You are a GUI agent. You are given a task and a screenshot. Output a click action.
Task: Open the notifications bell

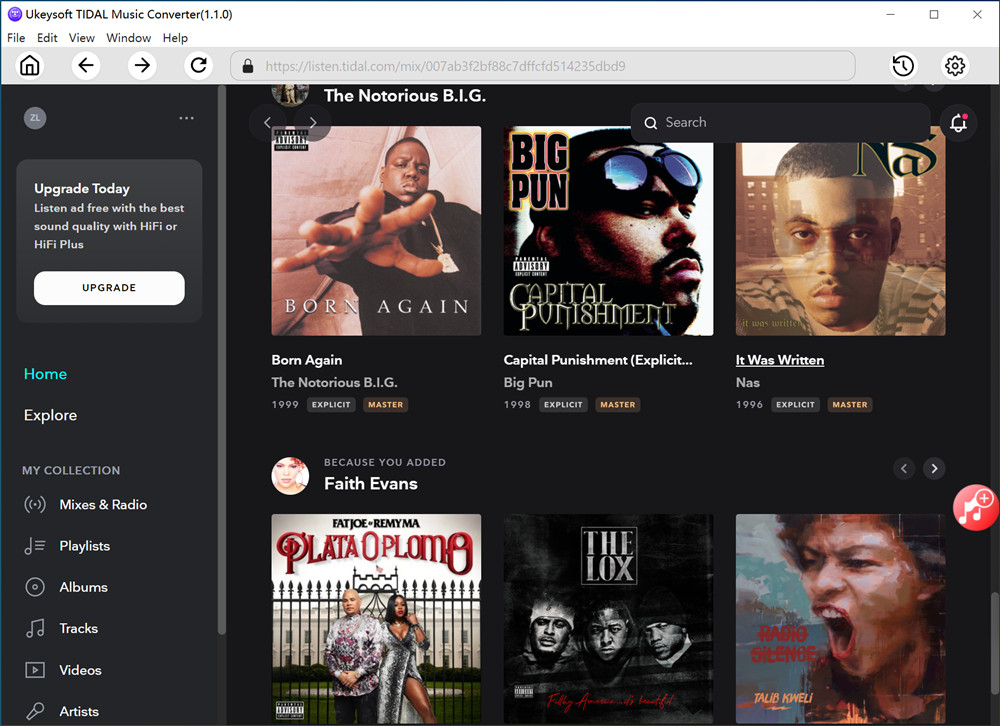pos(958,123)
